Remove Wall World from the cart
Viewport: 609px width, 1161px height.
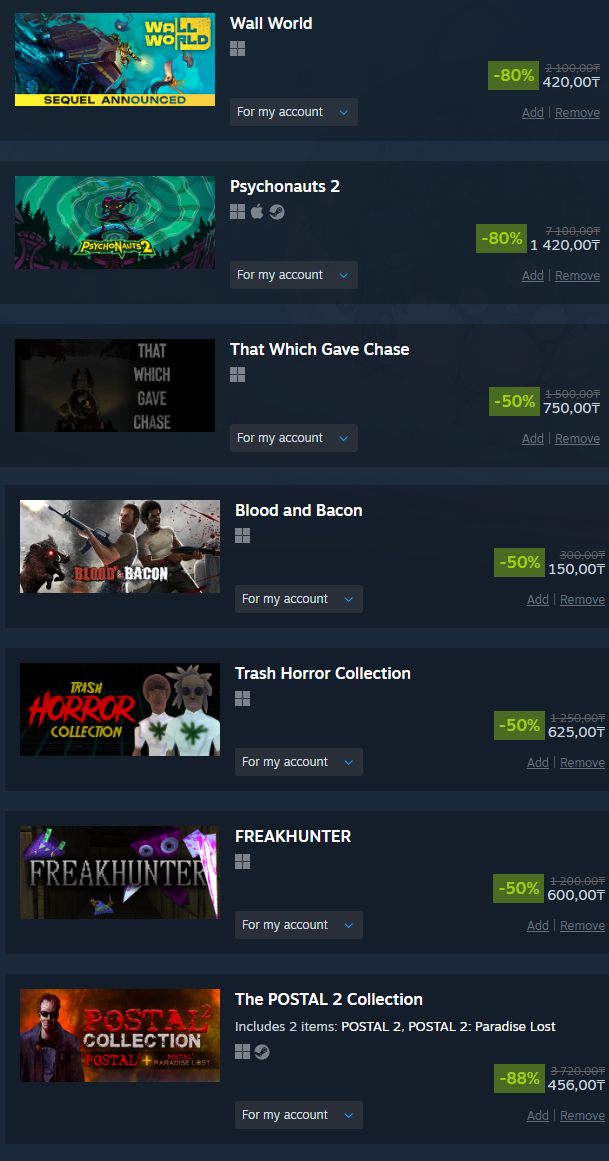tap(577, 113)
